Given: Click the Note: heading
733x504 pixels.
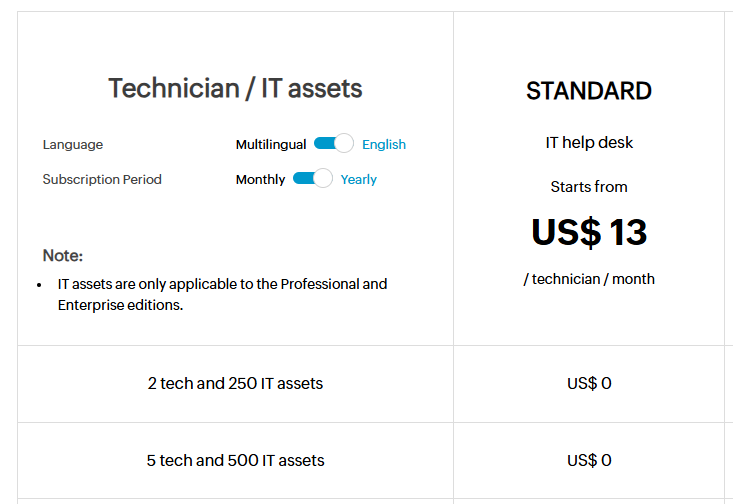Looking at the screenshot, I should tap(63, 255).
